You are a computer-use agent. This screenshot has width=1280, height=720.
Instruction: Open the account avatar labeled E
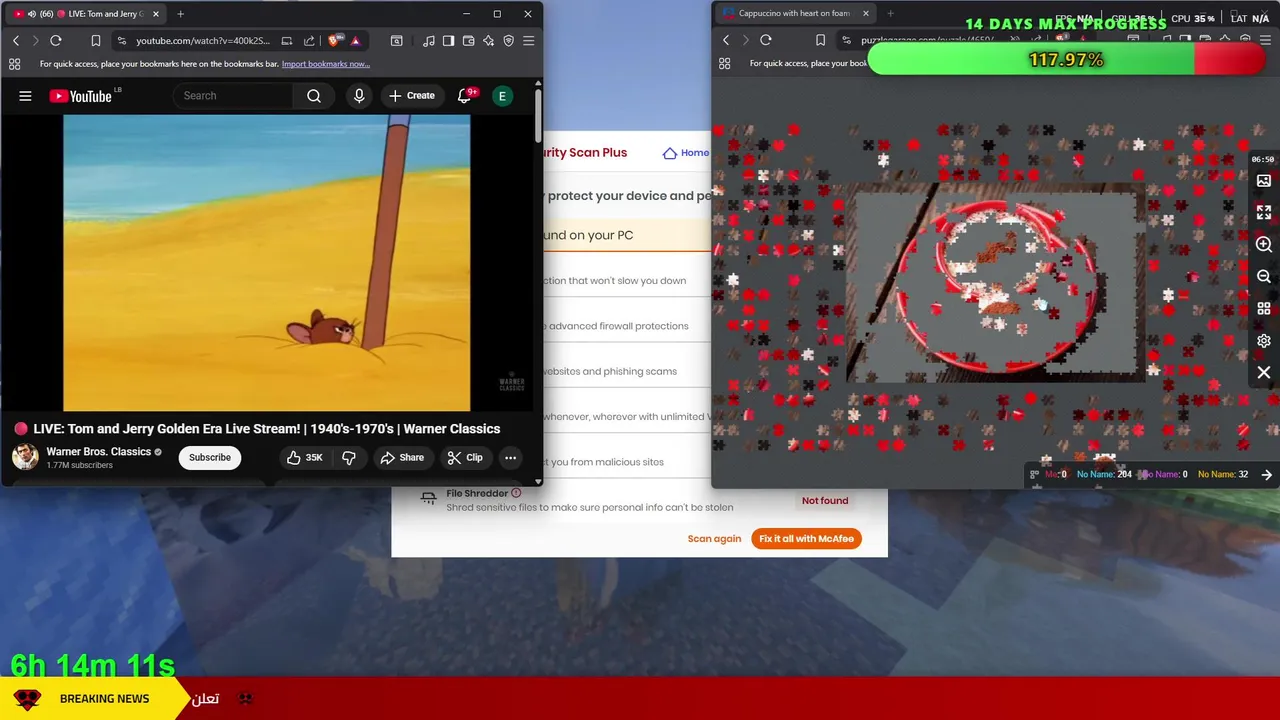tap(503, 96)
